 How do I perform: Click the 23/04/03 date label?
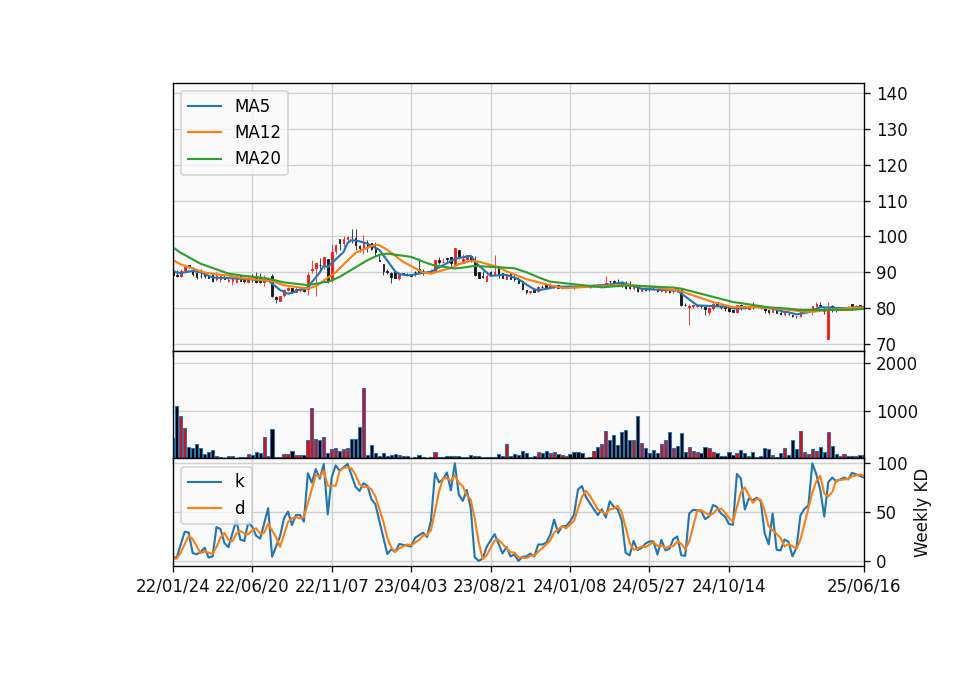(411, 587)
